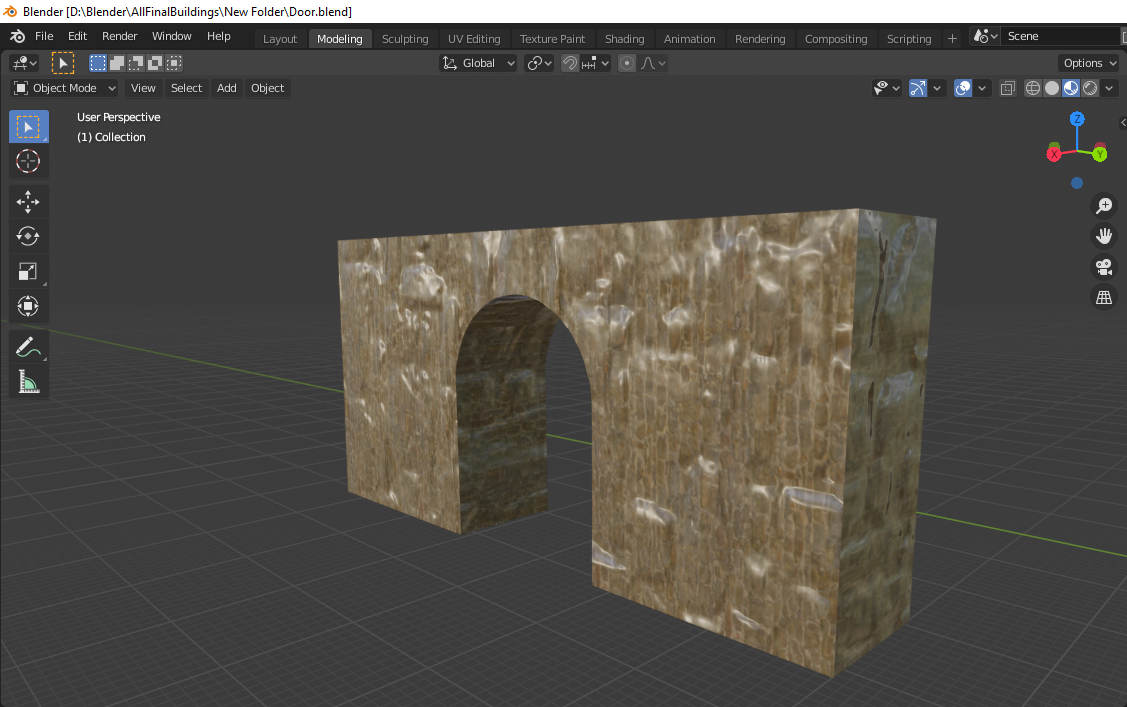This screenshot has width=1127, height=707.
Task: Switch perspective/orthographic with grid icon
Action: [1104, 297]
